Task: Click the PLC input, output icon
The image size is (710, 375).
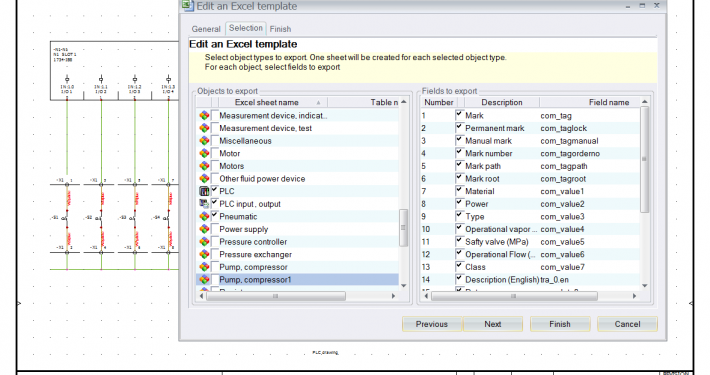Action: 204,204
